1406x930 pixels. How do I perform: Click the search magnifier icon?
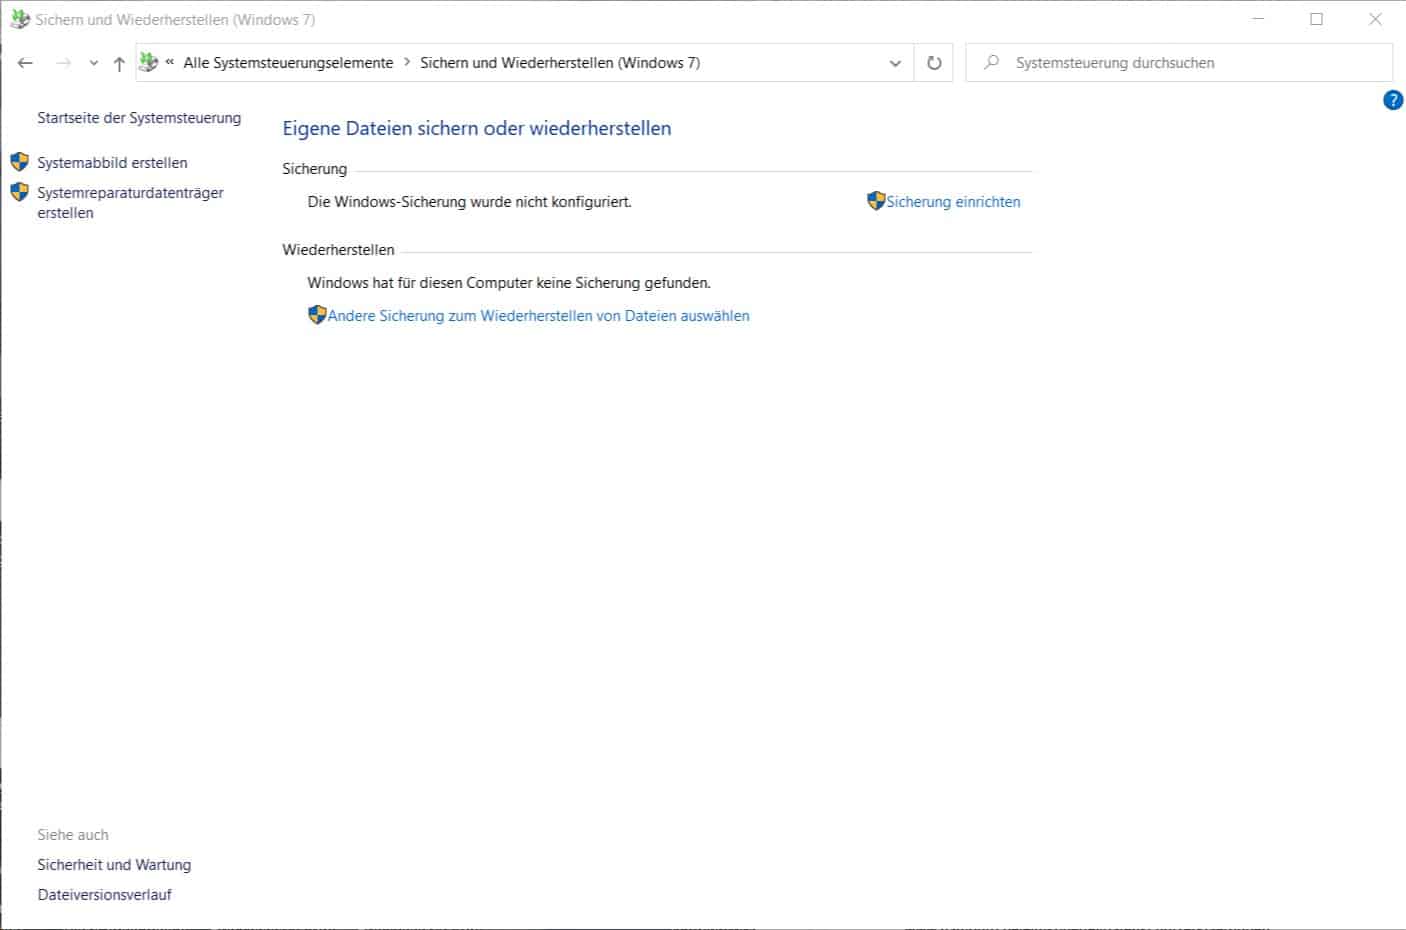click(991, 62)
